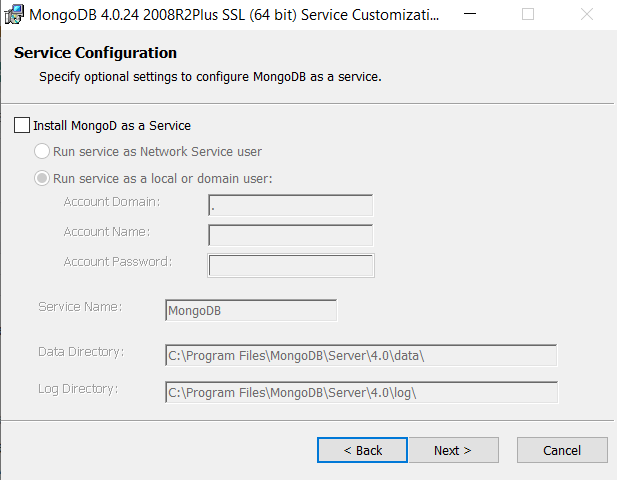617x480 pixels.
Task: Click the Account Name input field
Action: pos(290,235)
